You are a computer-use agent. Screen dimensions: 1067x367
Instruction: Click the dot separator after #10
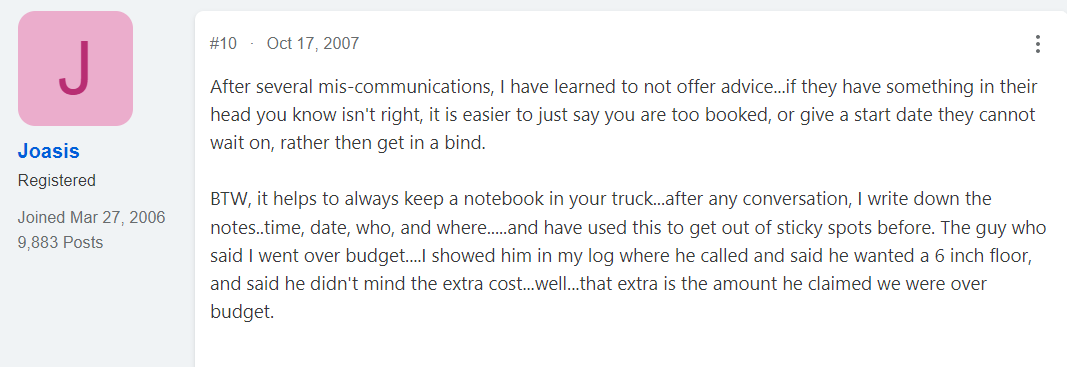click(252, 44)
